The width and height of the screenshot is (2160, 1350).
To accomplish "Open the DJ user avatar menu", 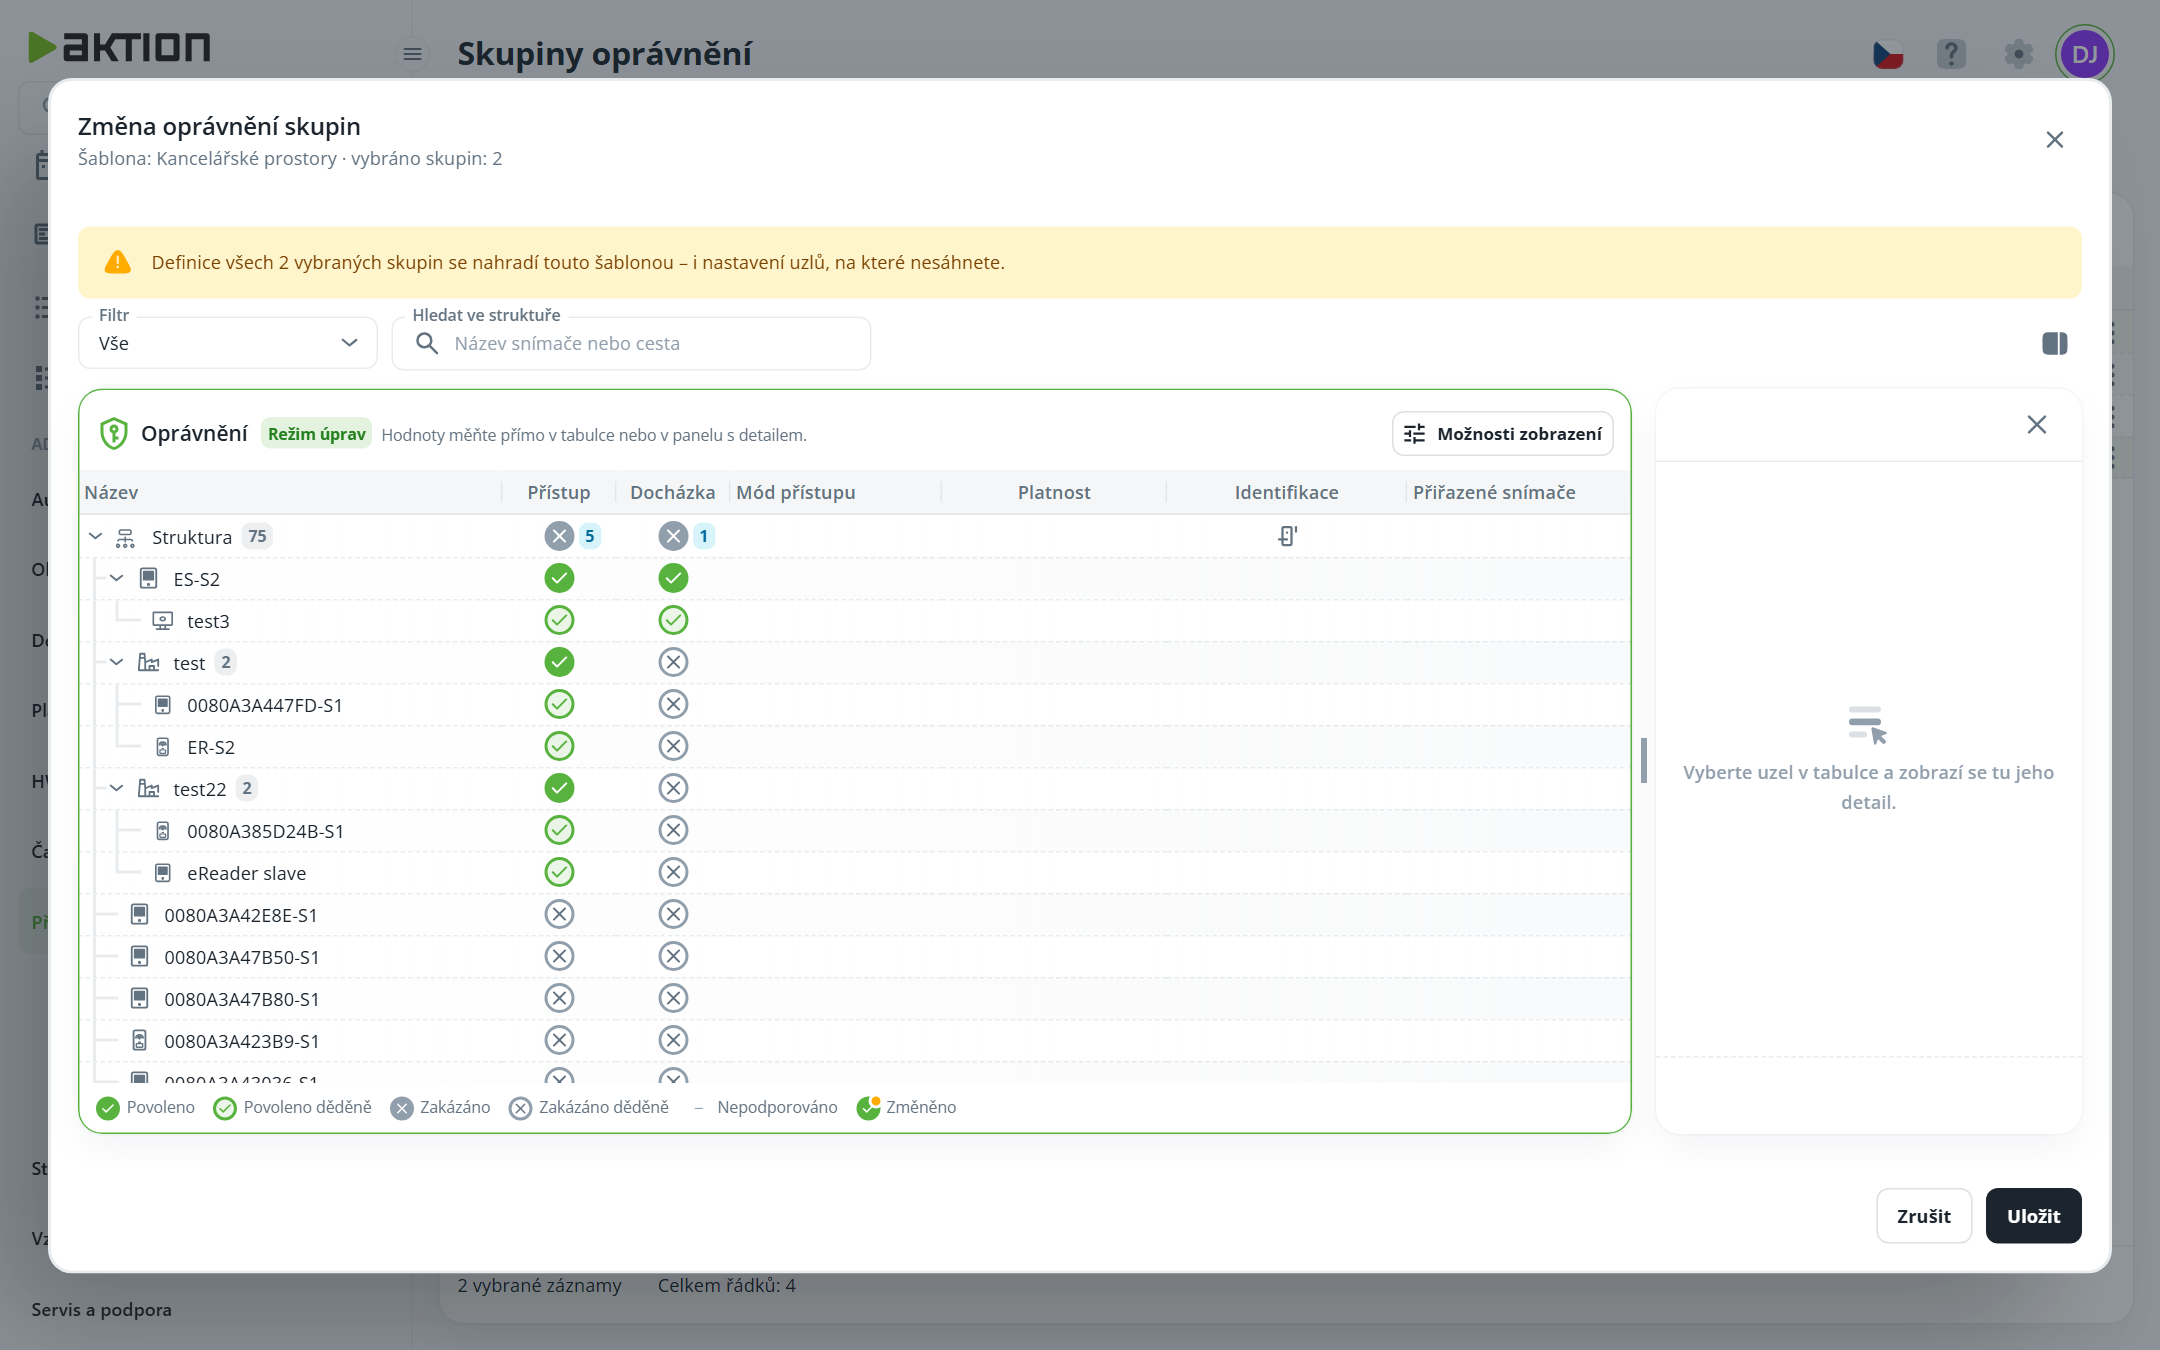I will click(x=2084, y=54).
